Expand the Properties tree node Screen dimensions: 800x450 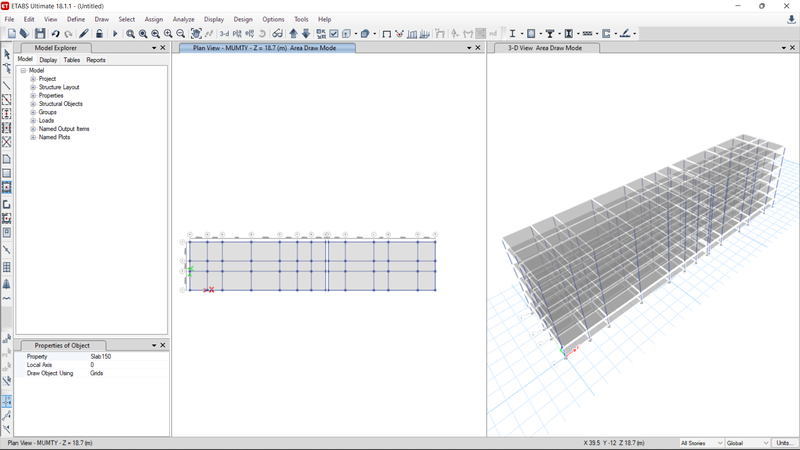(x=33, y=95)
